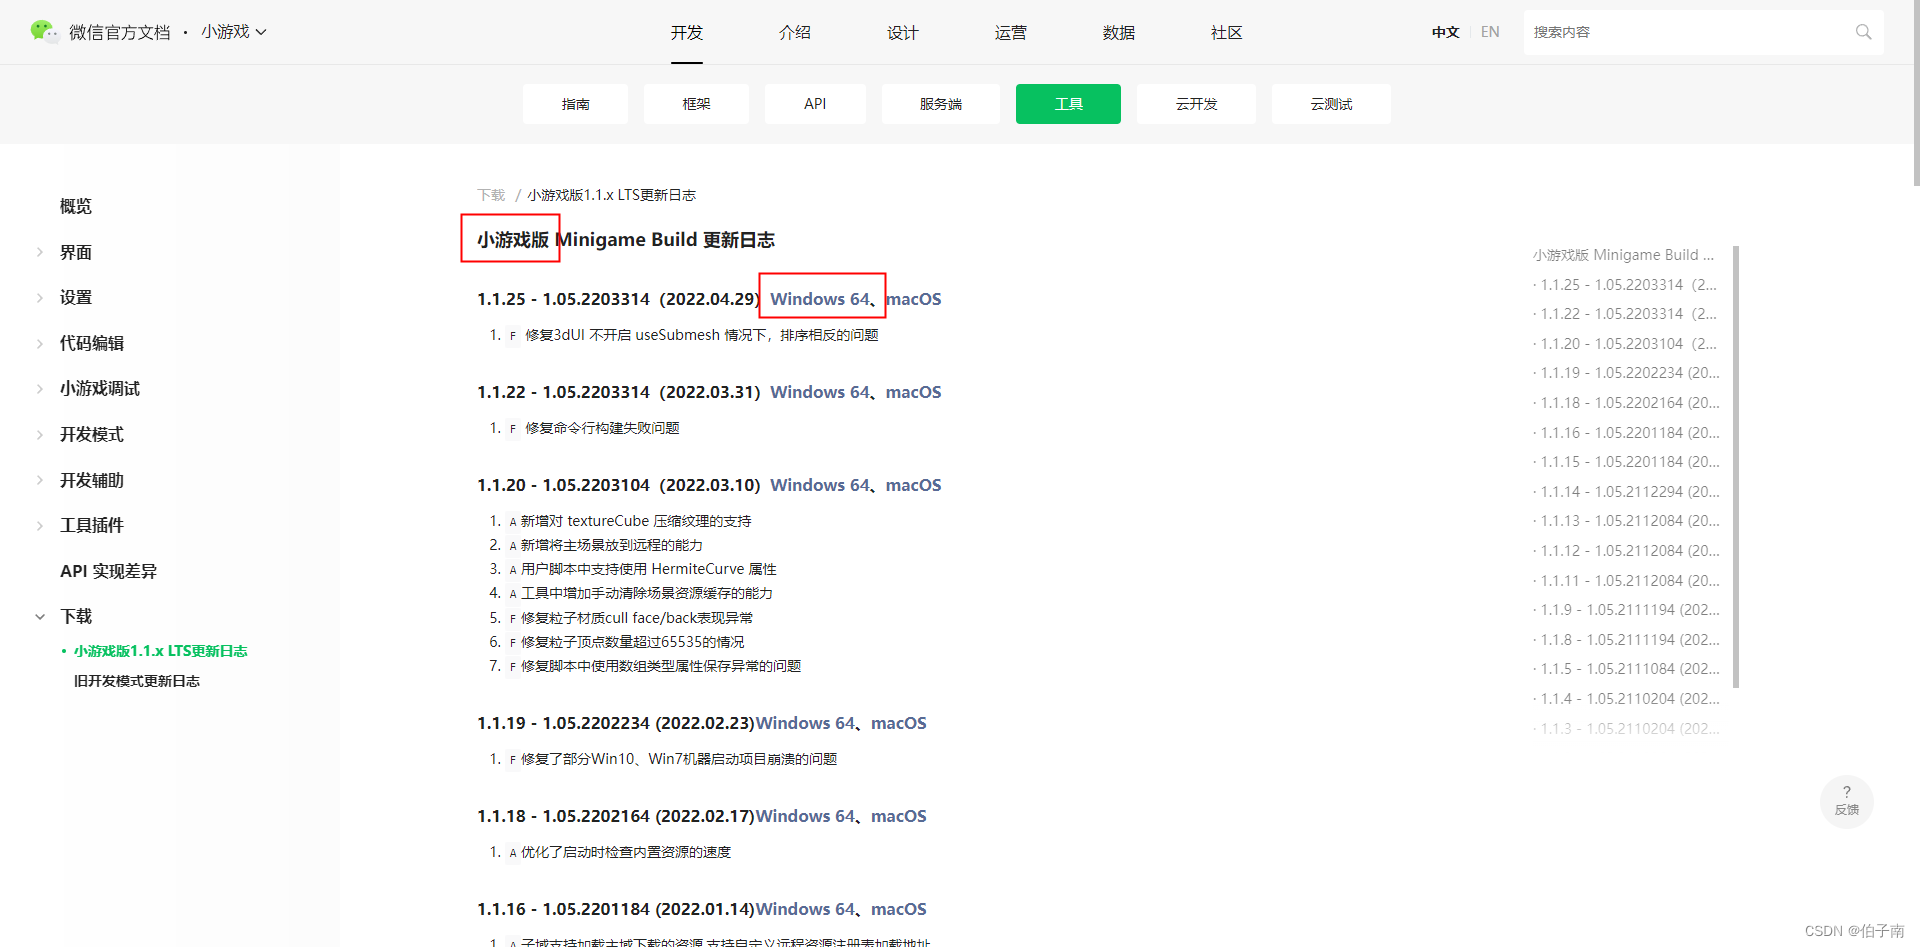Open 小游戏版1.1.x LTS更新日志 sidebar item
The height and width of the screenshot is (947, 1920).
point(160,651)
